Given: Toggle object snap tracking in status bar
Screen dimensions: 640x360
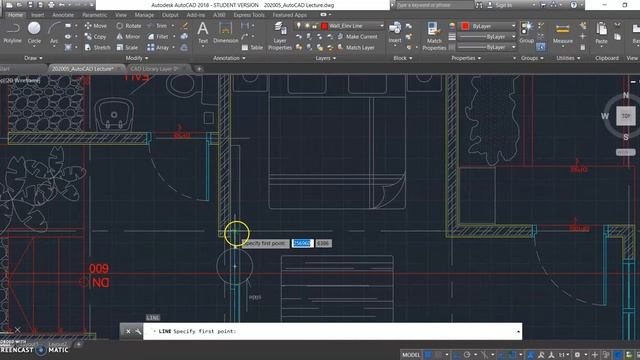Looking at the screenshot, I should [x=502, y=355].
